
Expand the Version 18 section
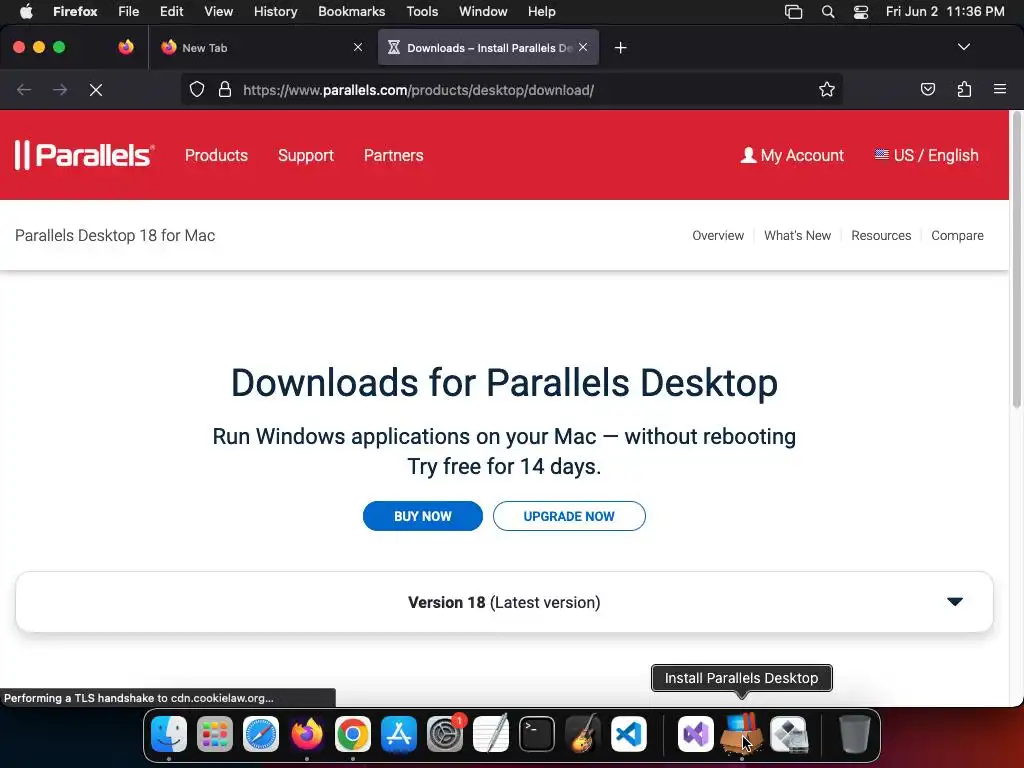pos(504,602)
